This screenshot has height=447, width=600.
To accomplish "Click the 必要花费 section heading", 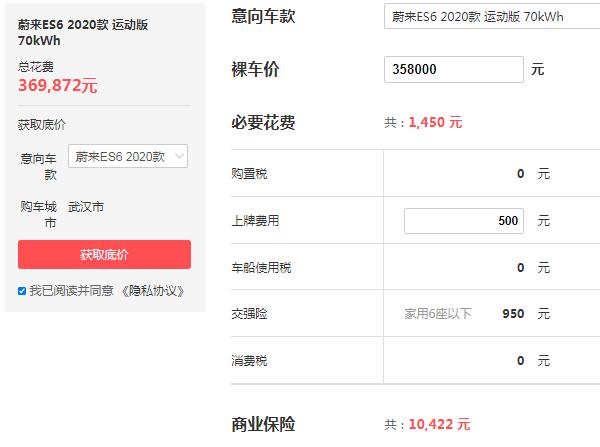I will click(262, 123).
